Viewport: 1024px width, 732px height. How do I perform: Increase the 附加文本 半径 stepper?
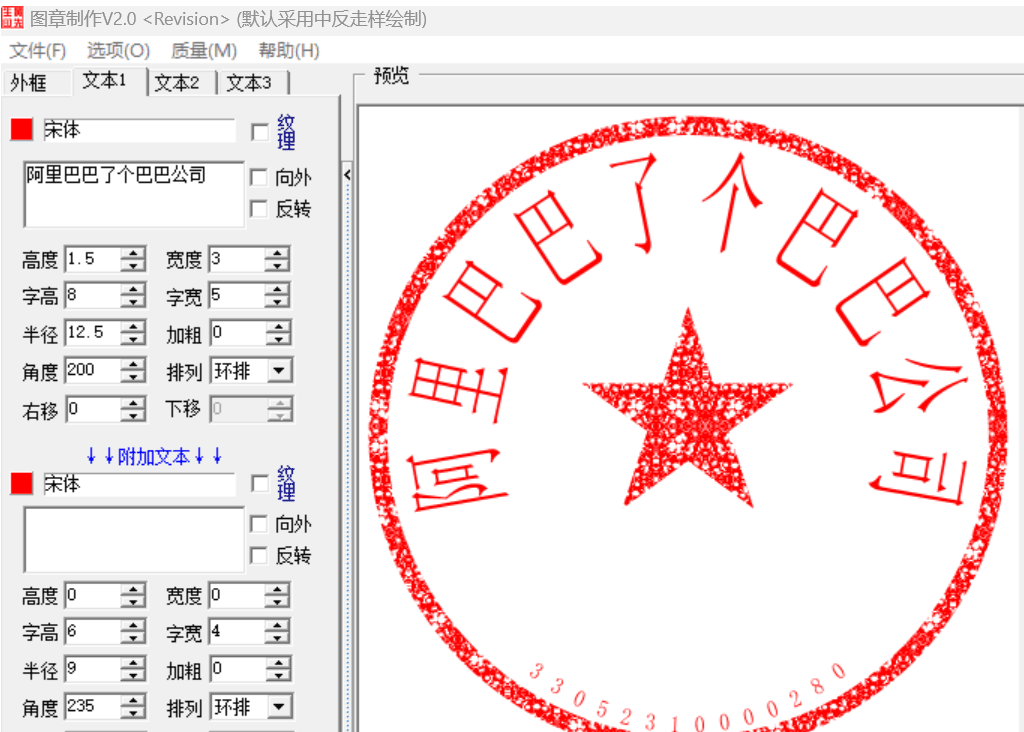pos(133,663)
